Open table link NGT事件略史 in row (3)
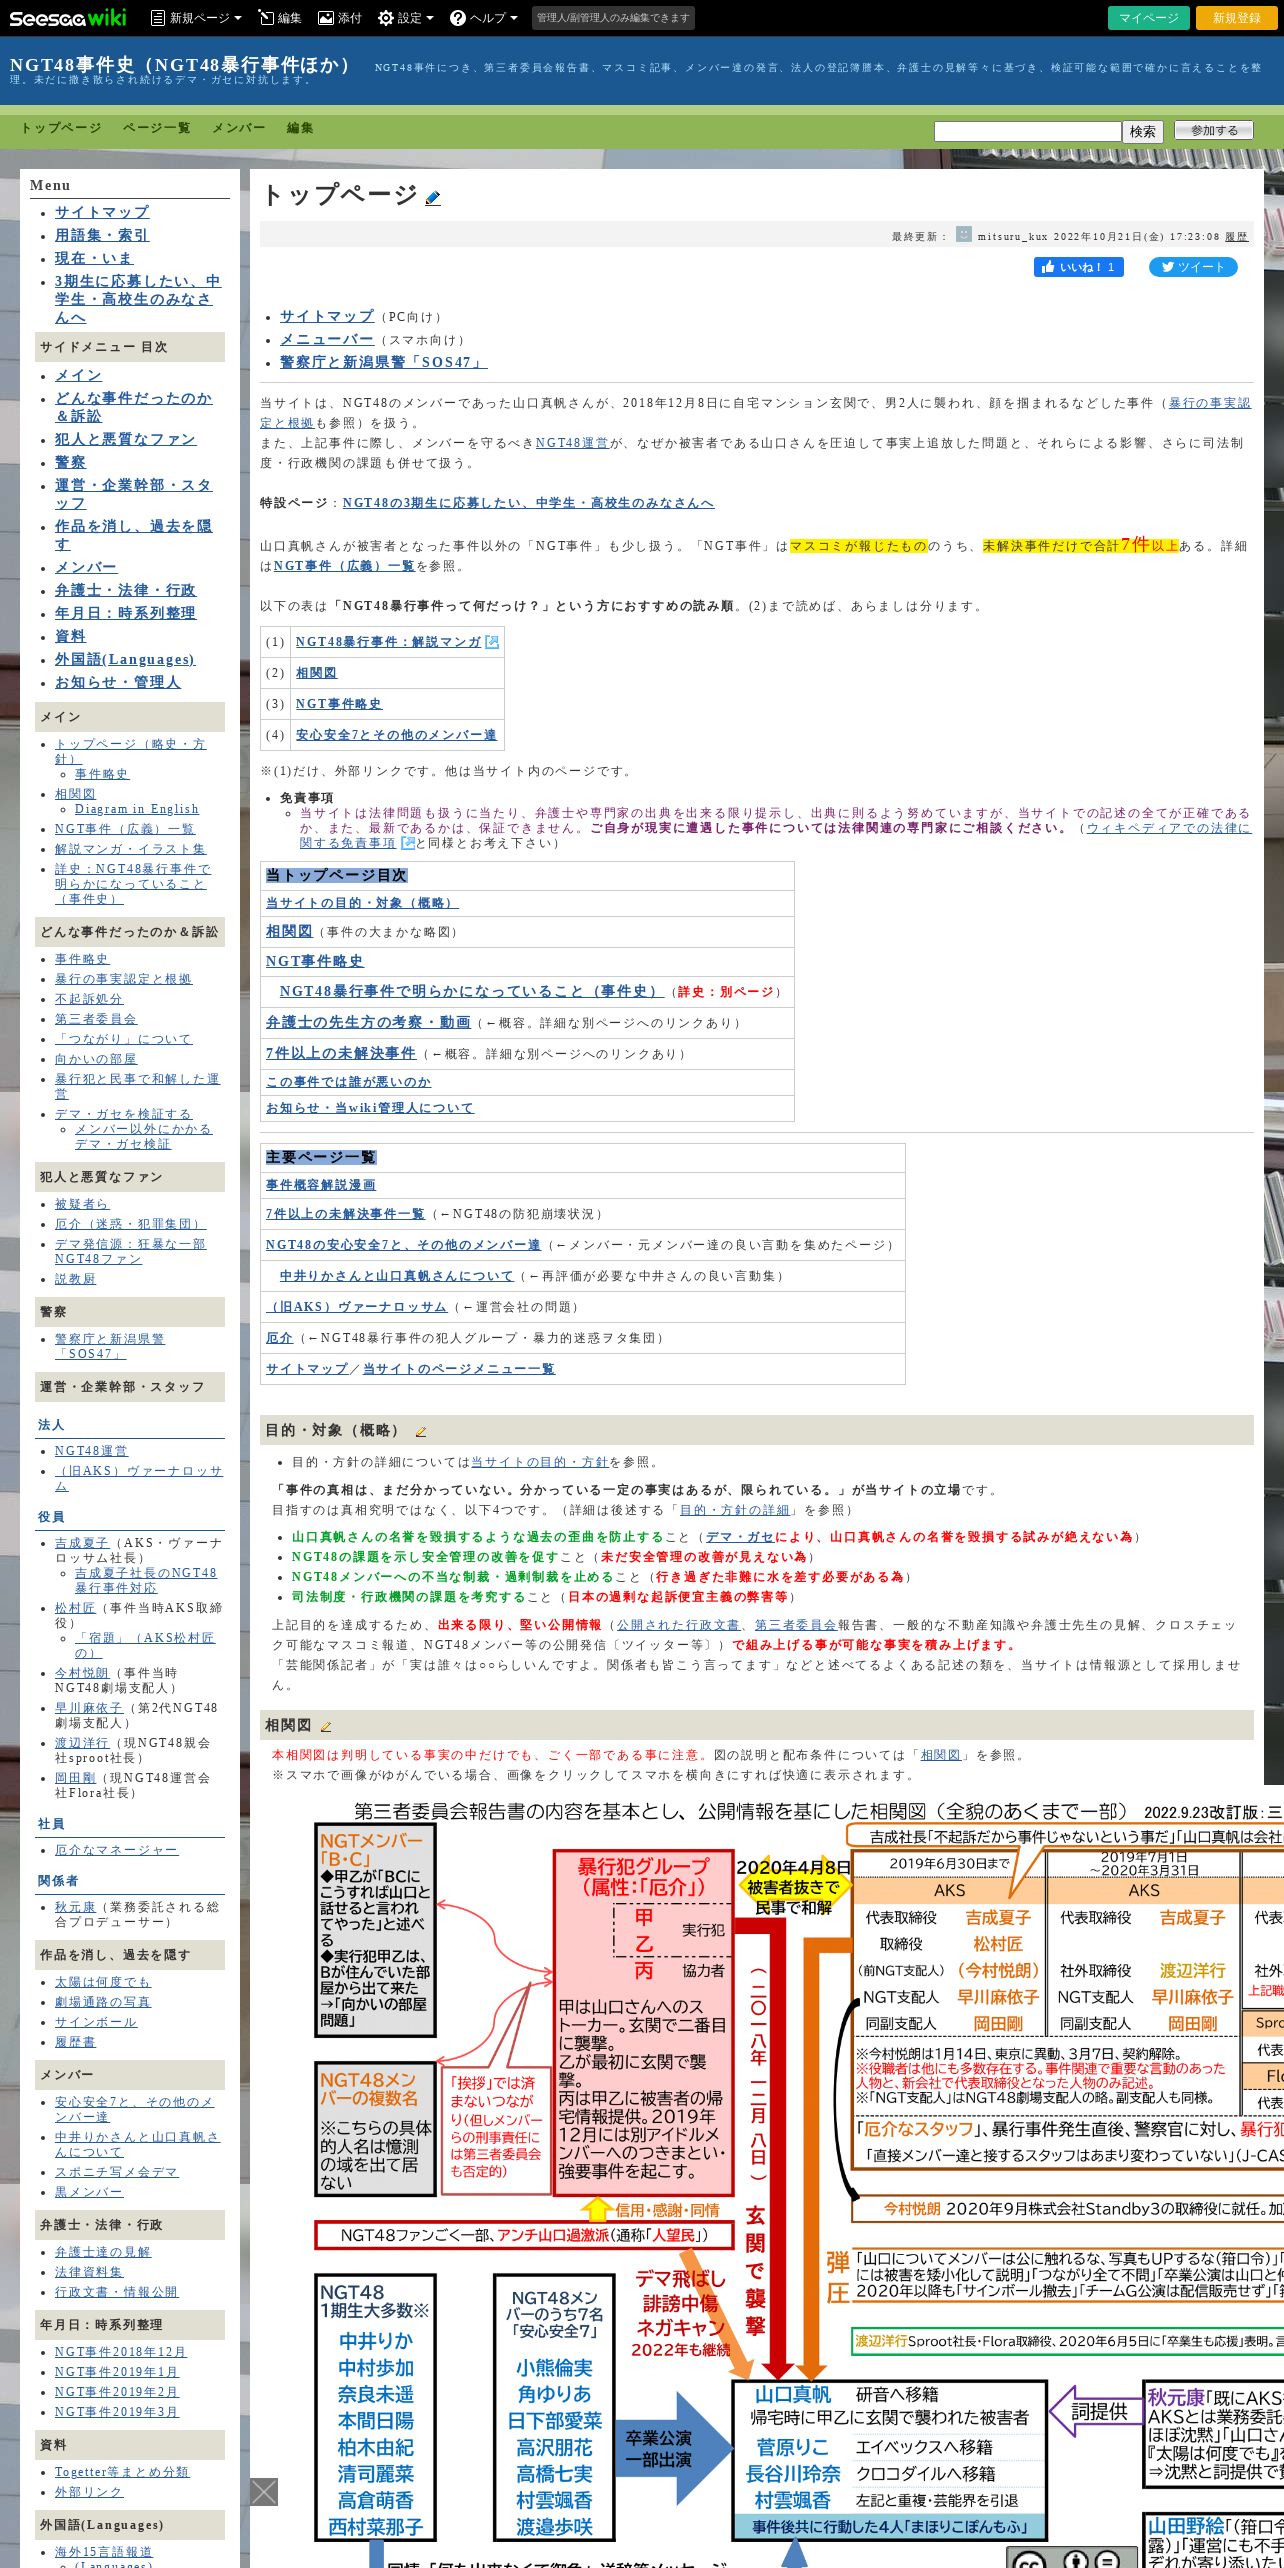 coord(339,704)
